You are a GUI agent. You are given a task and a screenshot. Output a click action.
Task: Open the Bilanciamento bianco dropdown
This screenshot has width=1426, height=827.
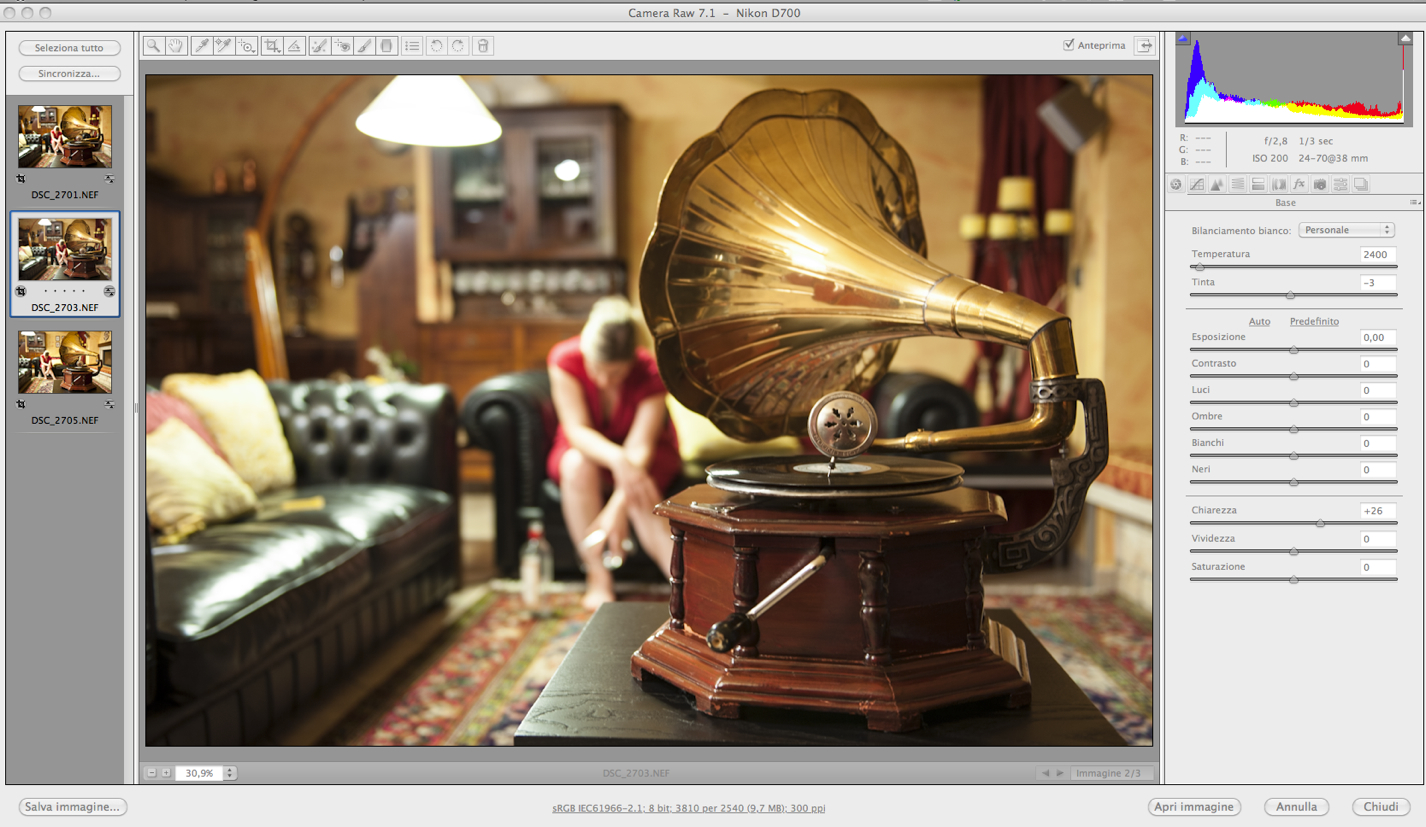click(1345, 230)
